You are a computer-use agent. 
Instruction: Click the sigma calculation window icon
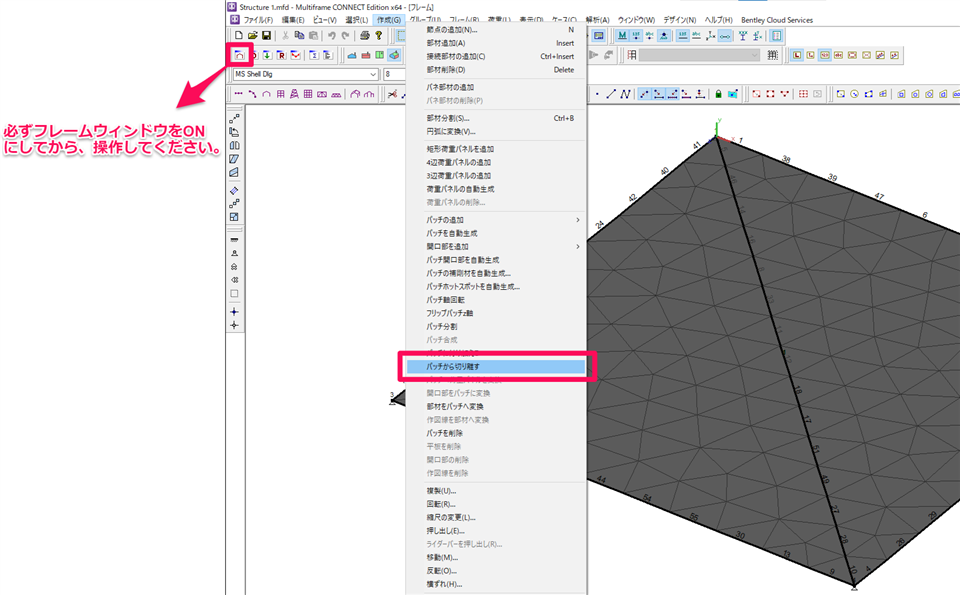[313, 55]
